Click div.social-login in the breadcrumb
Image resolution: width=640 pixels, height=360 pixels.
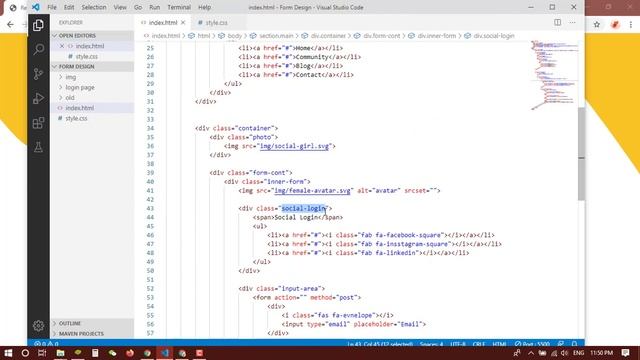(493, 36)
